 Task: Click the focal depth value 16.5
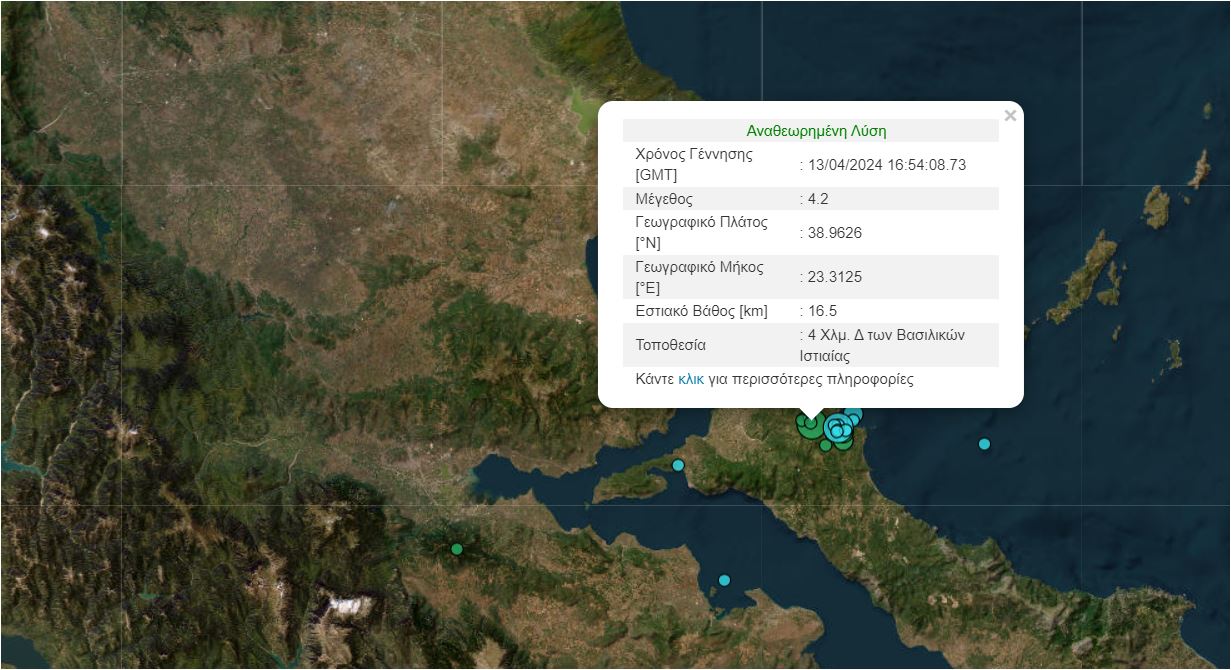click(822, 311)
